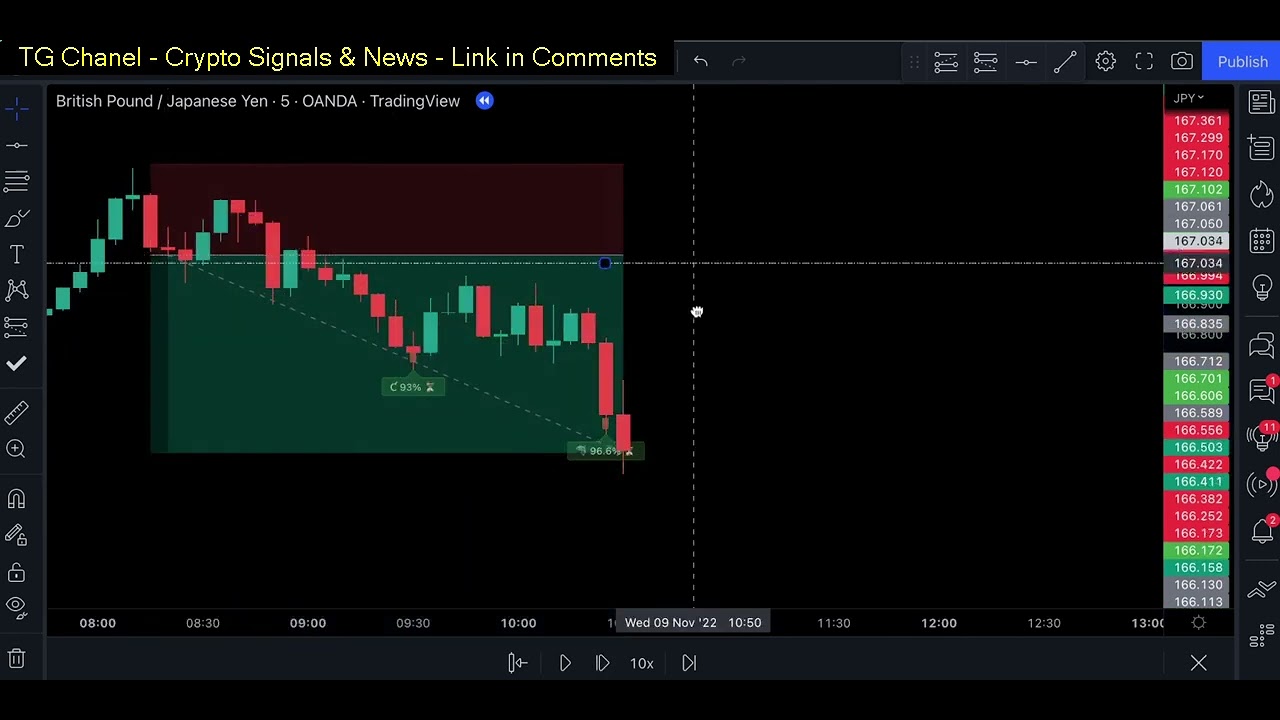Remove drawings with the trash icon

(16, 658)
